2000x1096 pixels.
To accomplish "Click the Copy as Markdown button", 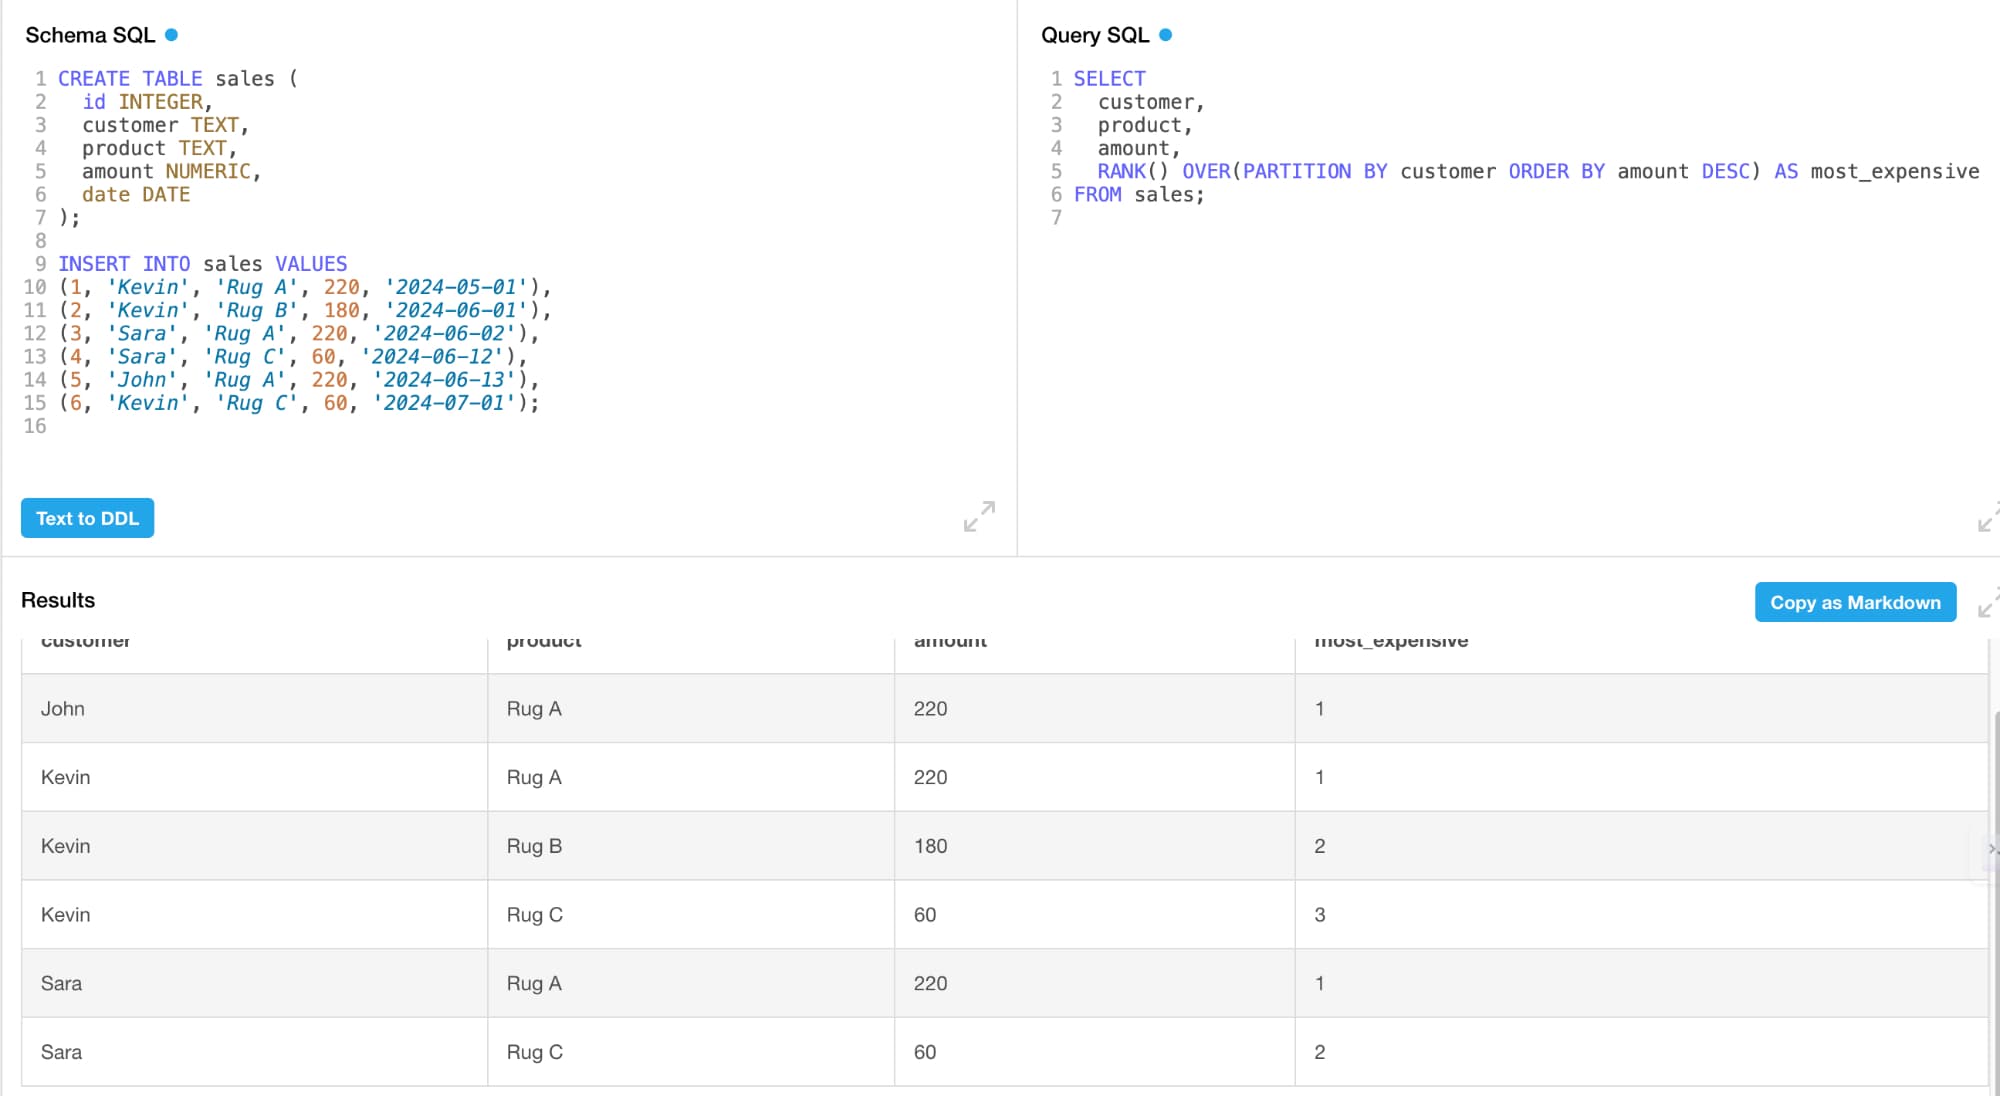I will pyautogui.click(x=1854, y=602).
